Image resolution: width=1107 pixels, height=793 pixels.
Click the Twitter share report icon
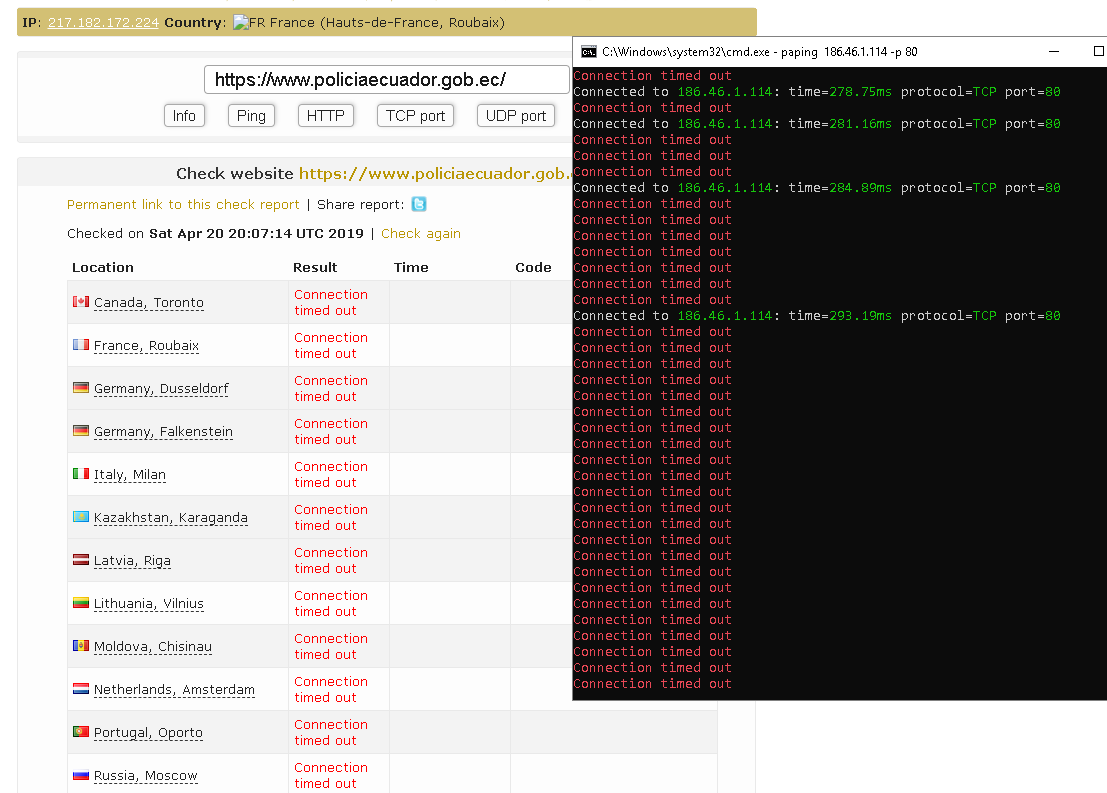(x=419, y=204)
